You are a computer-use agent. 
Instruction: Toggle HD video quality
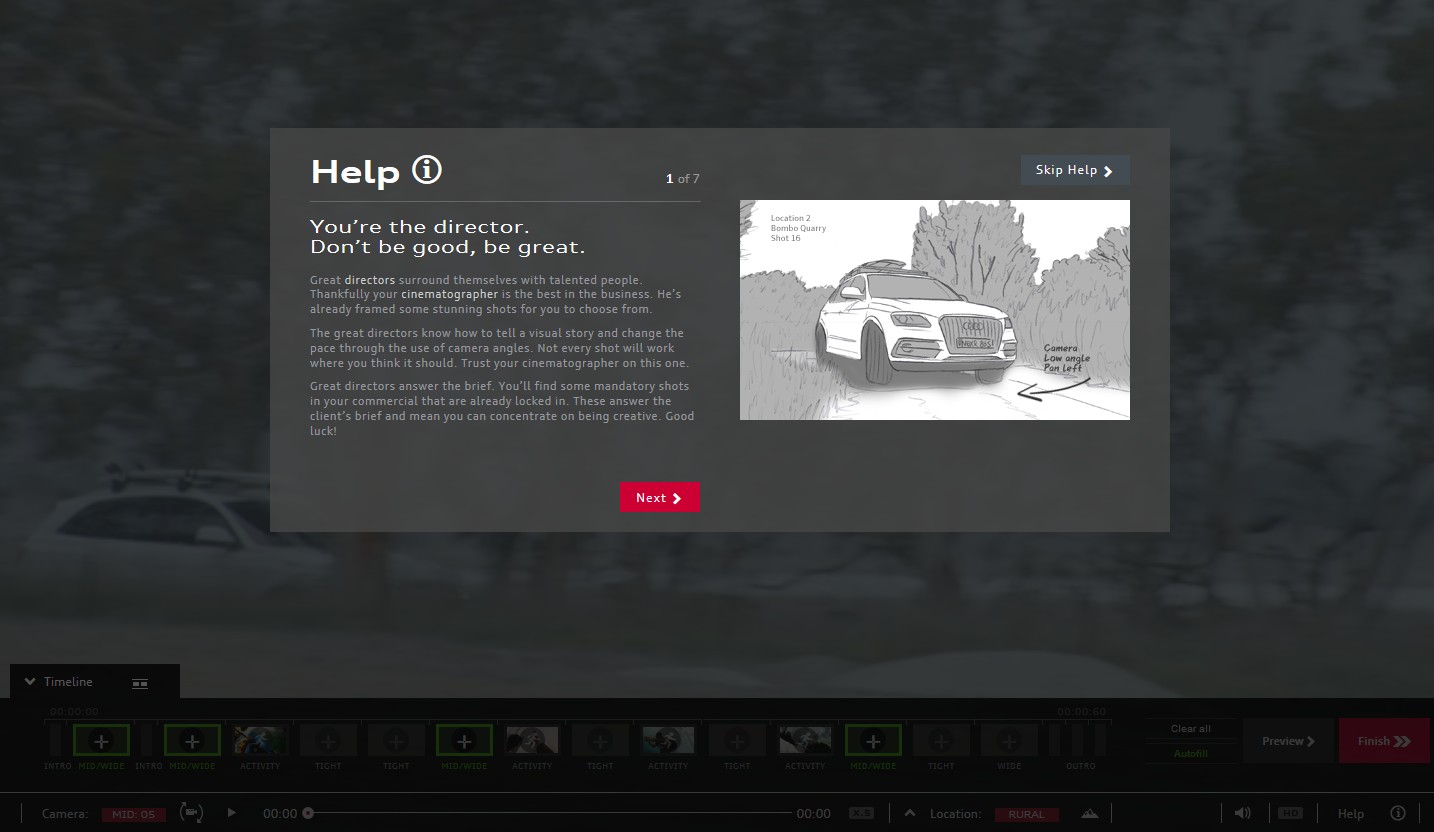pos(1290,813)
